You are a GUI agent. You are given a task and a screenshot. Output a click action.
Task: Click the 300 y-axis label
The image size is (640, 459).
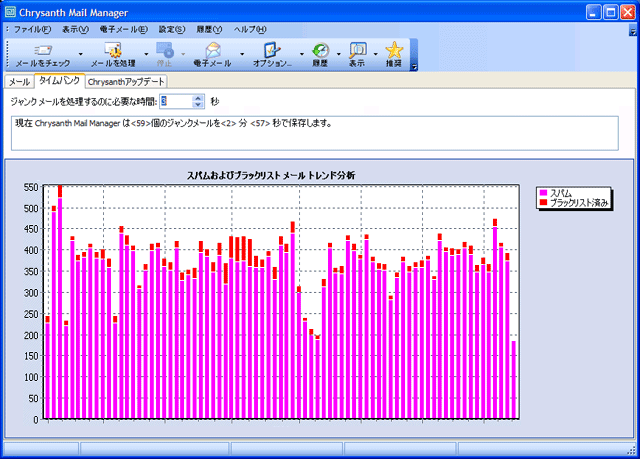(31, 293)
